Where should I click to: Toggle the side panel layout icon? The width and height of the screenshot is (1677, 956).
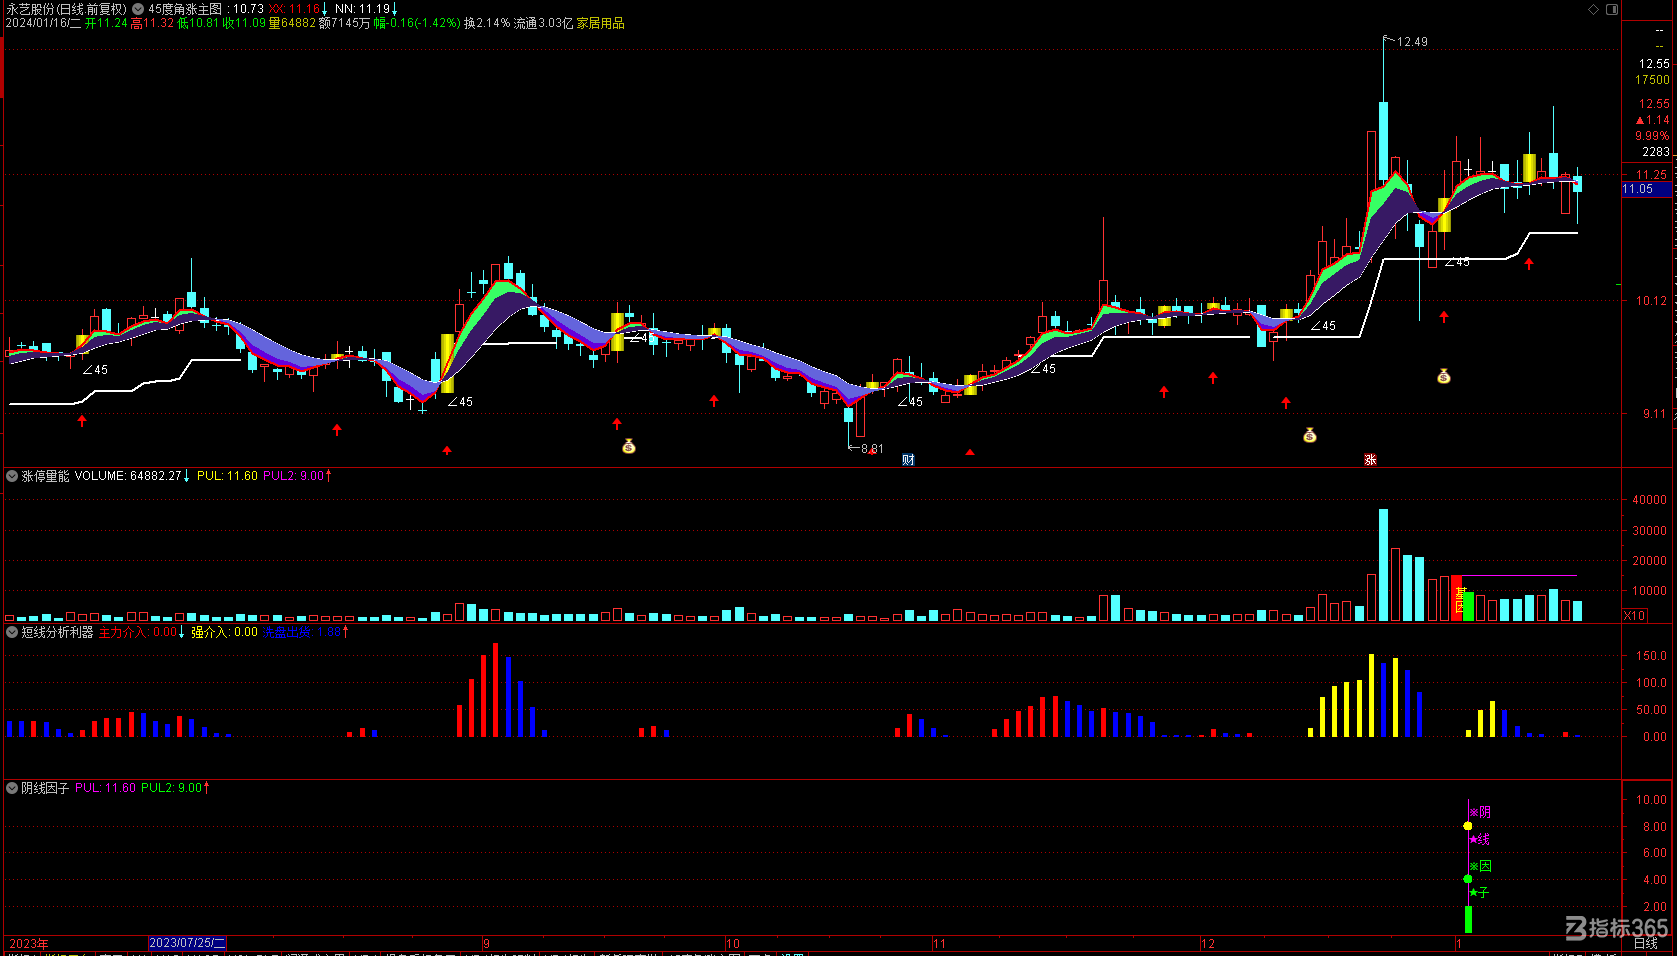pyautogui.click(x=1612, y=9)
